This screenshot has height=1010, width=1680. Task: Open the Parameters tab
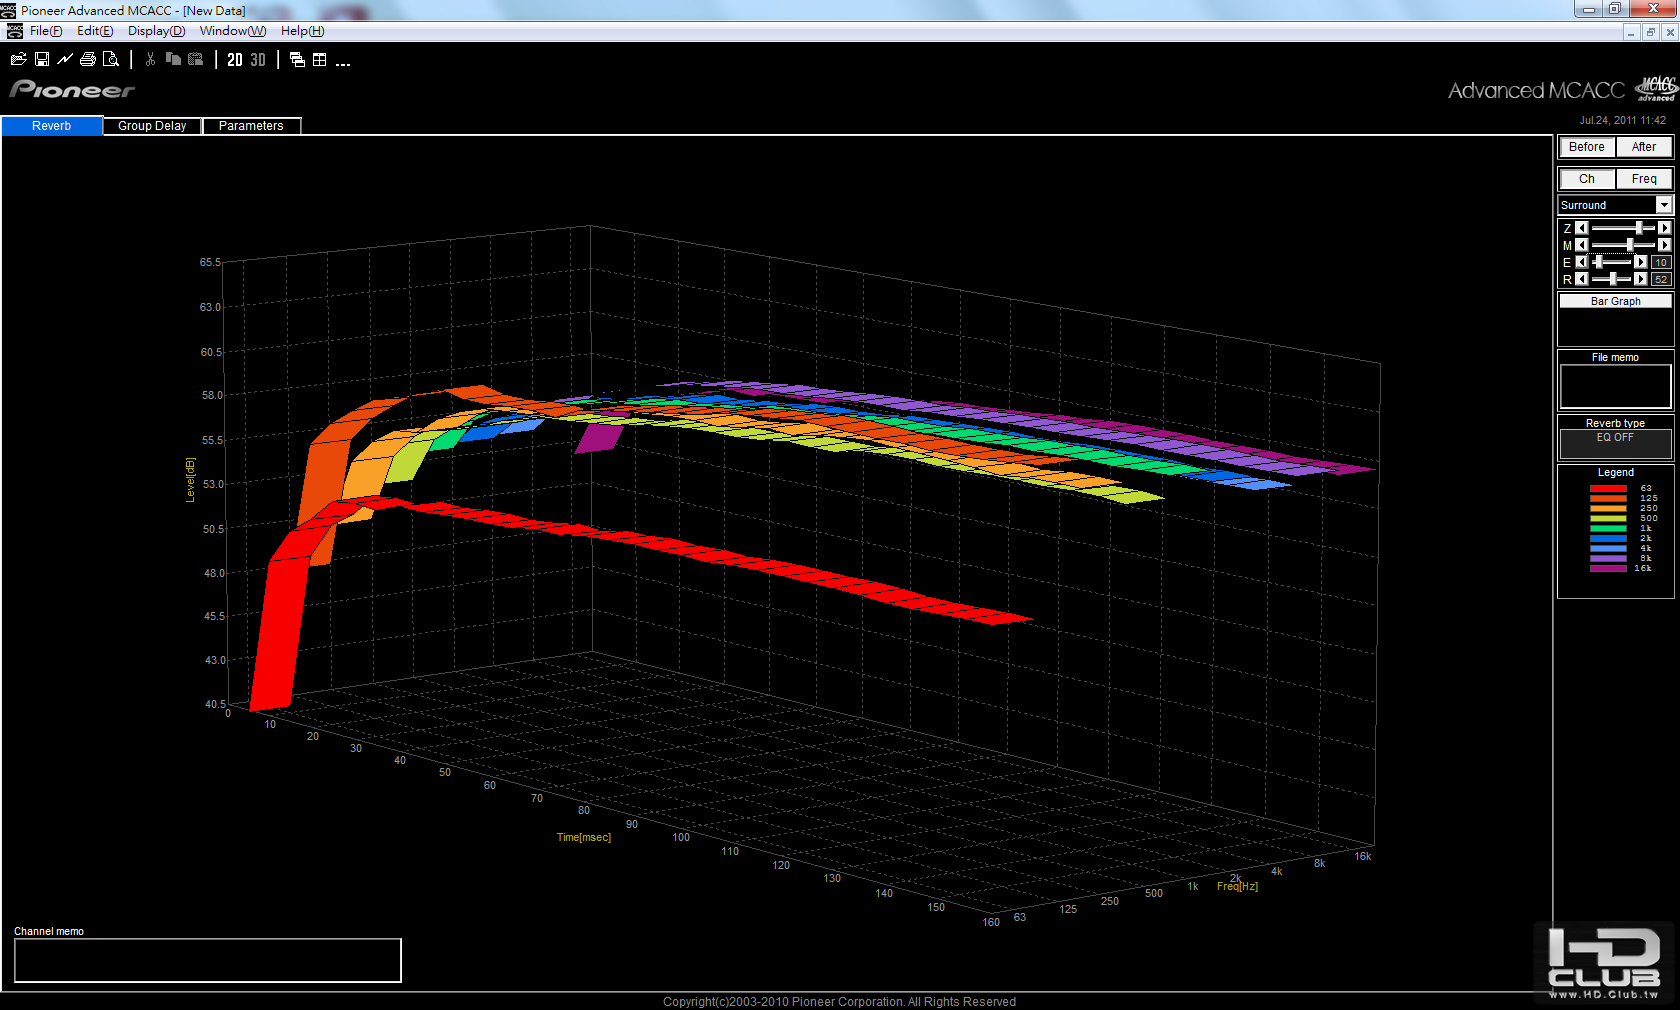coord(251,126)
